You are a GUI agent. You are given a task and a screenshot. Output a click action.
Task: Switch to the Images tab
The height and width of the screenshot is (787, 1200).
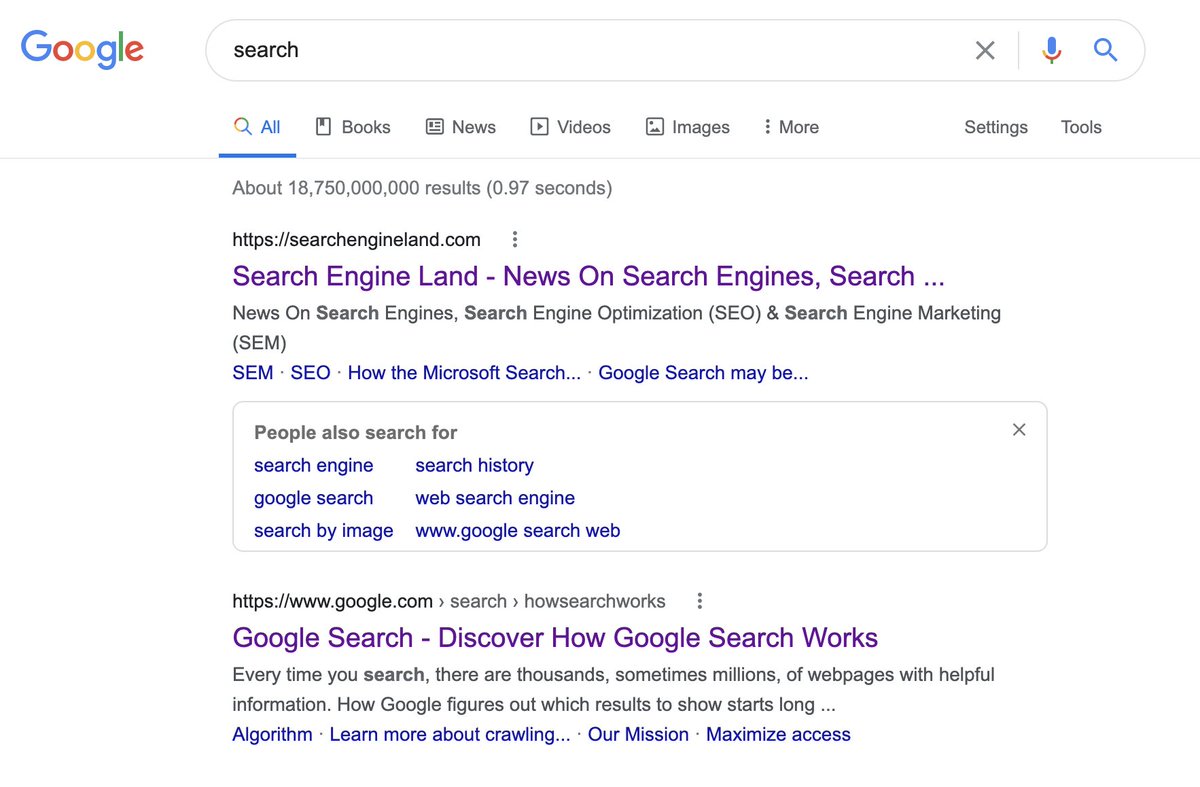(x=688, y=127)
